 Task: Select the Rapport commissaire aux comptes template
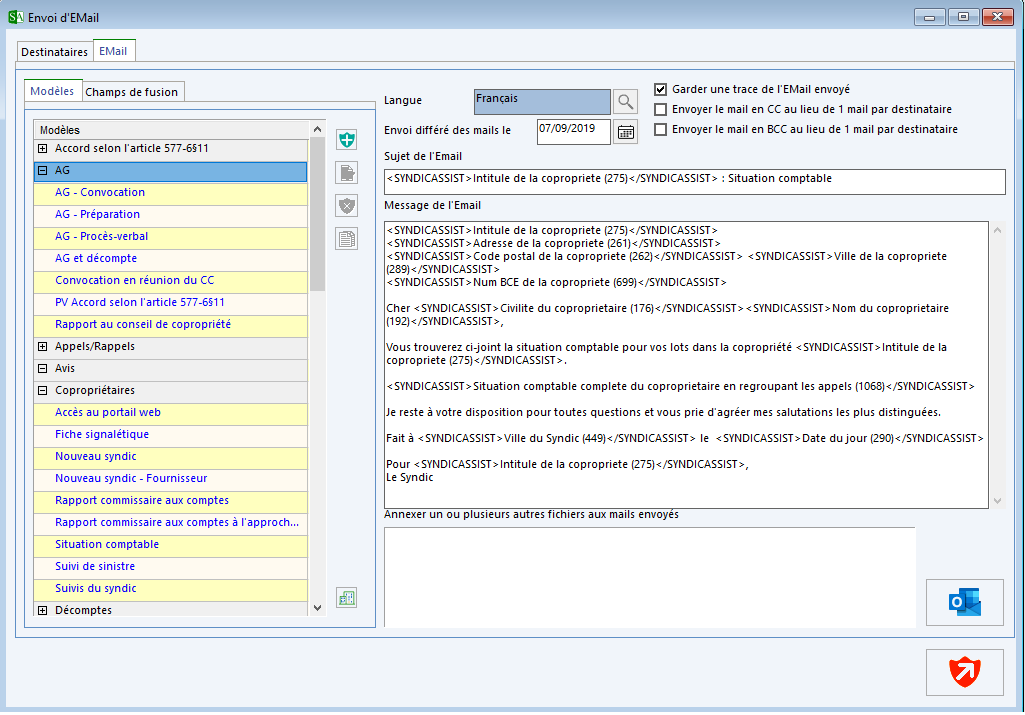pos(171,501)
